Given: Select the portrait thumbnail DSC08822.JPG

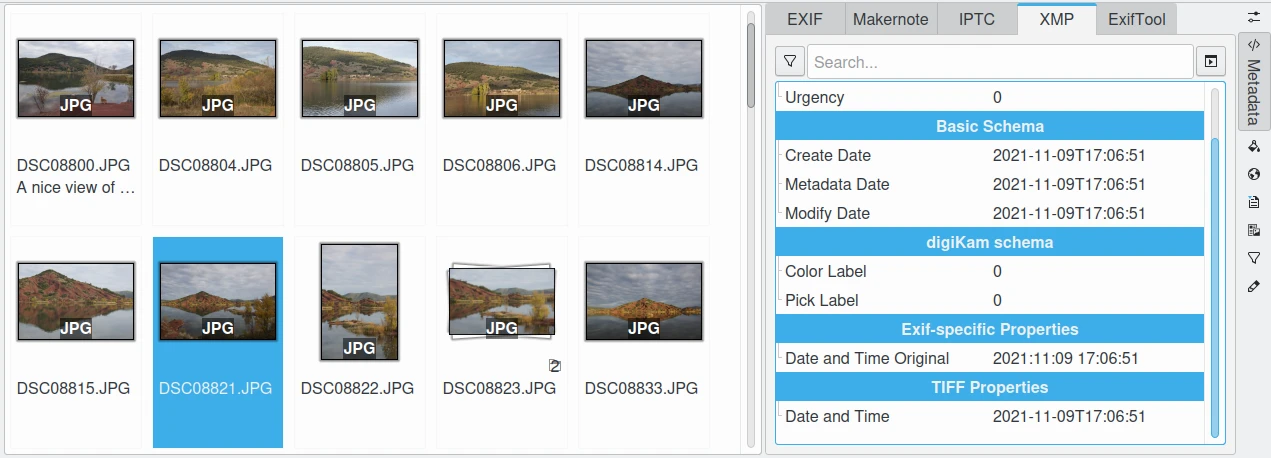Looking at the screenshot, I should 359,301.
